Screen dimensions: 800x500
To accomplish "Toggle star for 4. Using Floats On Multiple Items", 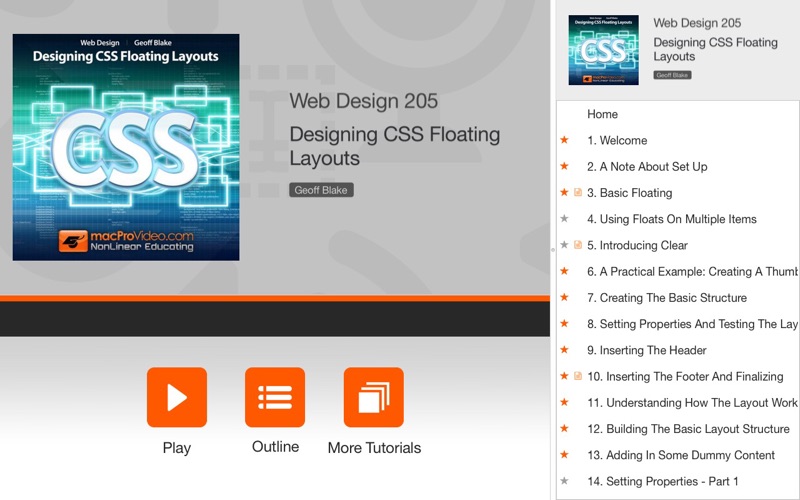I will point(564,218).
